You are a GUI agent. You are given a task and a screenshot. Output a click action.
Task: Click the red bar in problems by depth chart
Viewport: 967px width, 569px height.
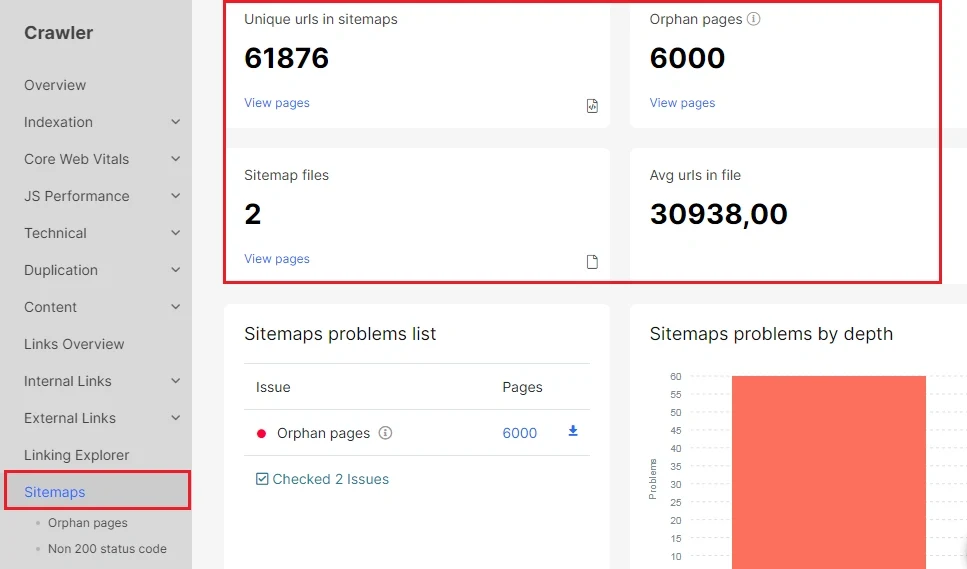coord(828,472)
